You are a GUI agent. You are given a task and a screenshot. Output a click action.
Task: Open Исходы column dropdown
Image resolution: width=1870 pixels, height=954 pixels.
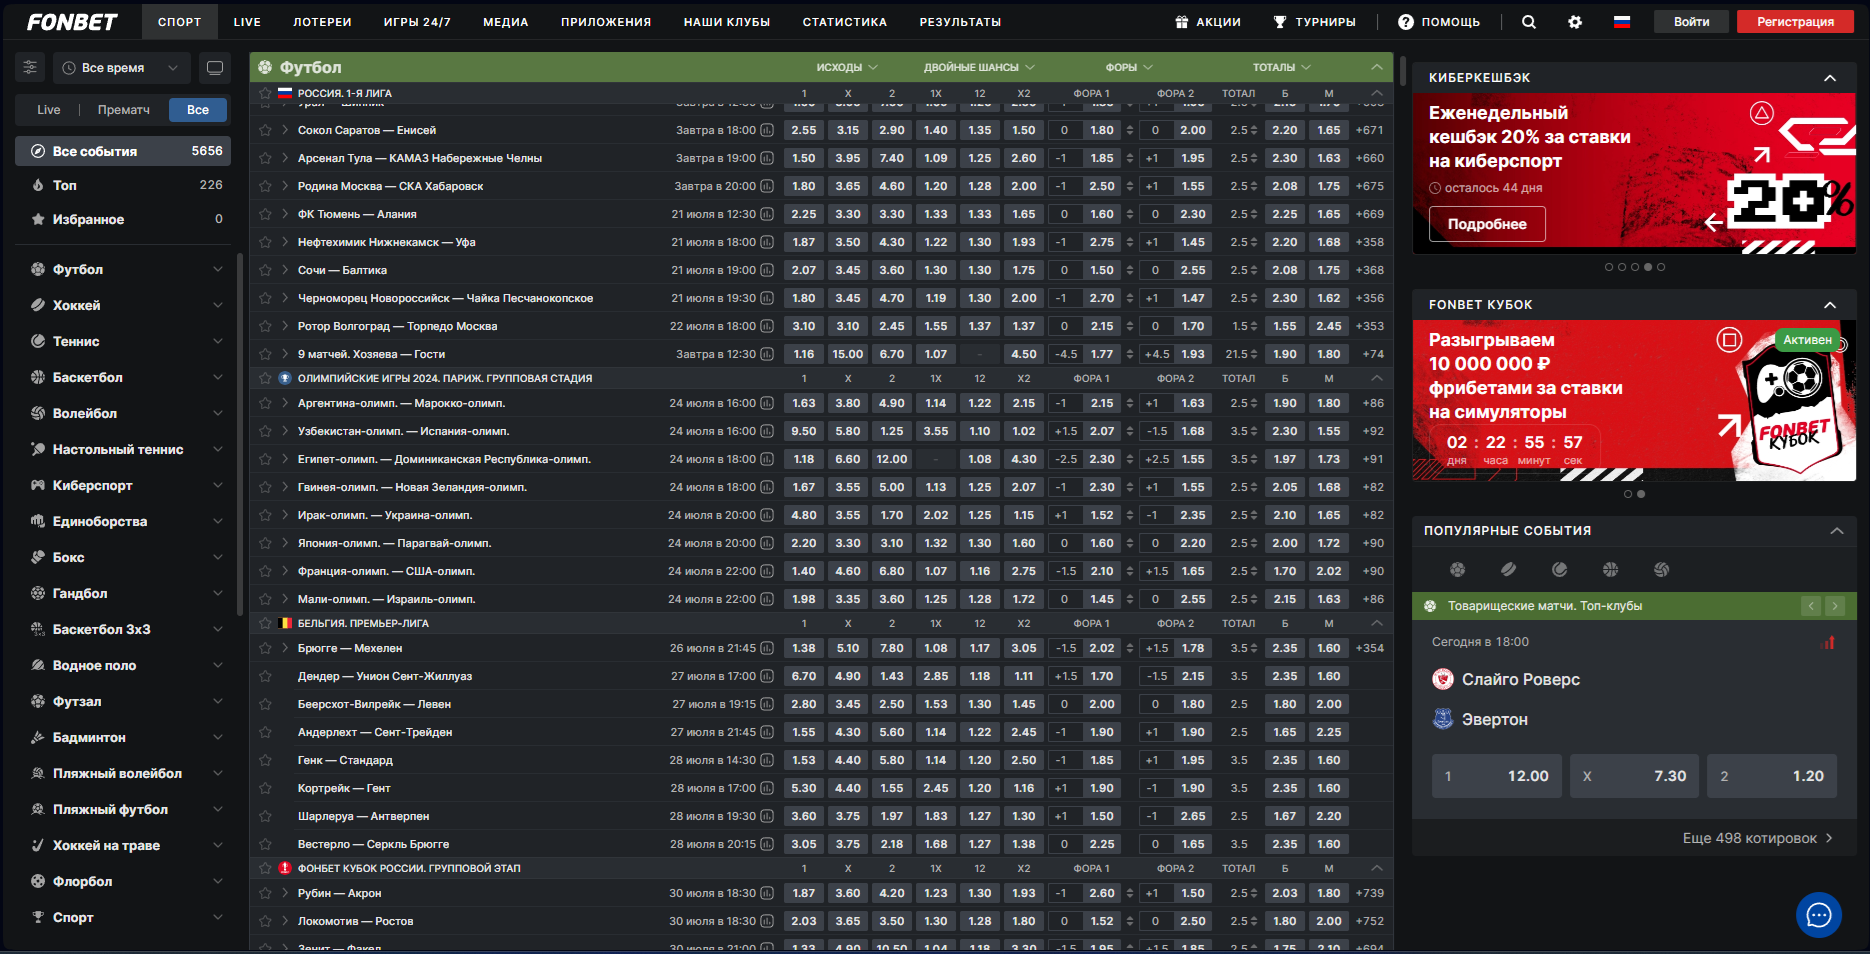847,67
